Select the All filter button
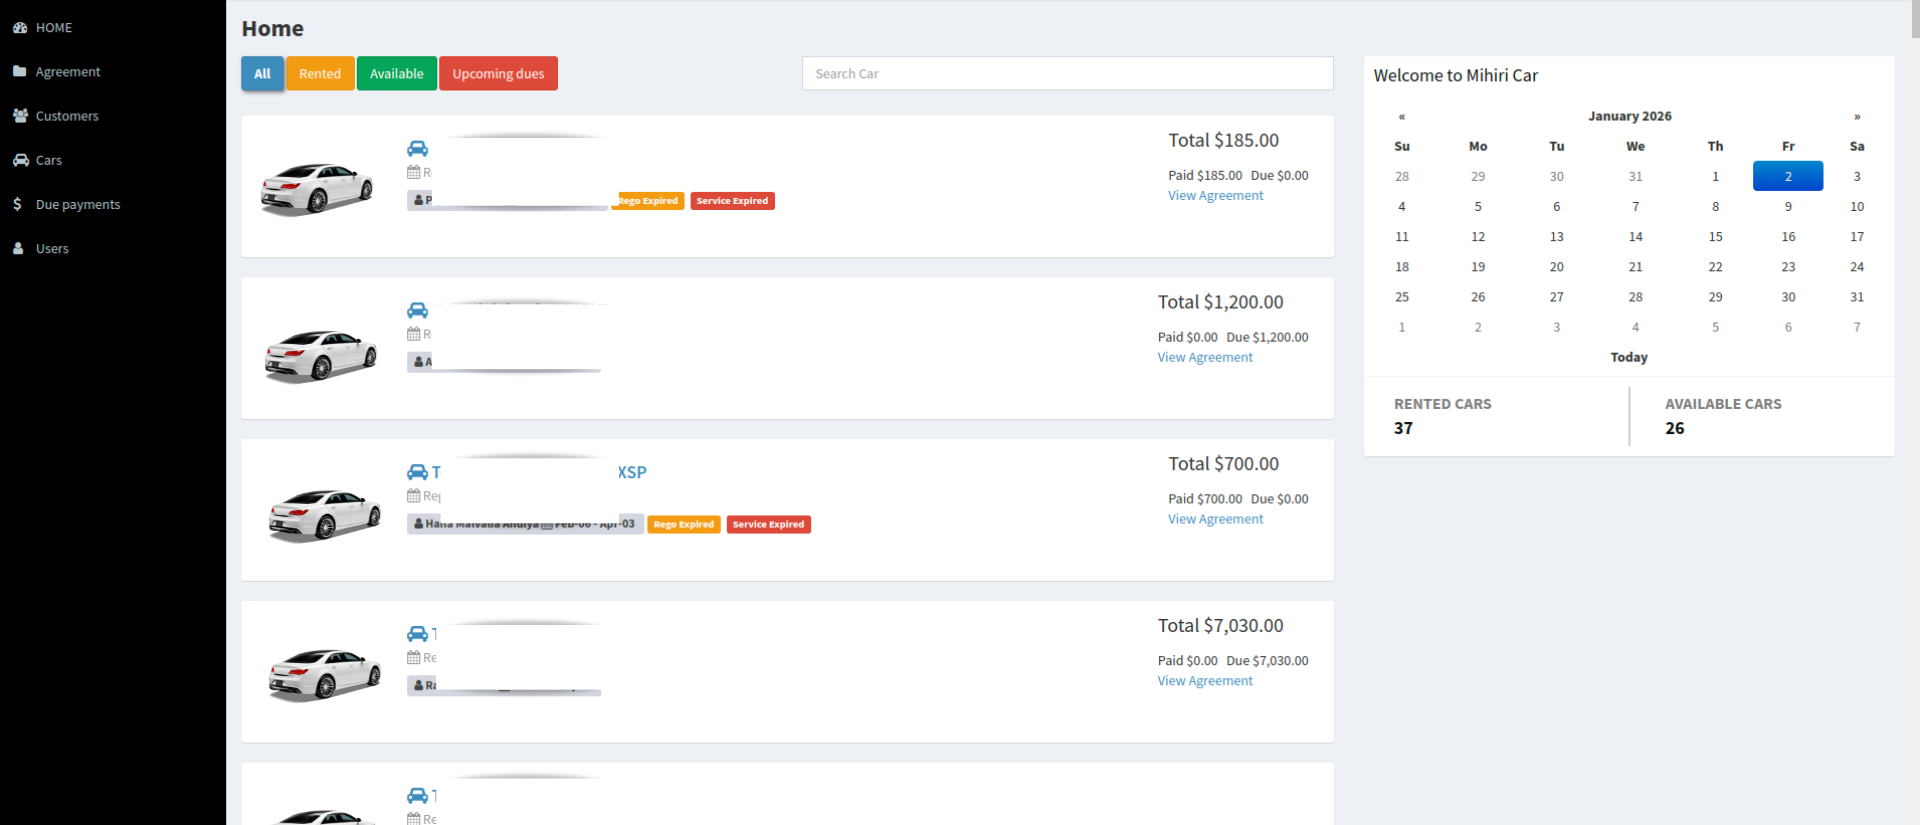This screenshot has width=1920, height=825. pos(262,73)
